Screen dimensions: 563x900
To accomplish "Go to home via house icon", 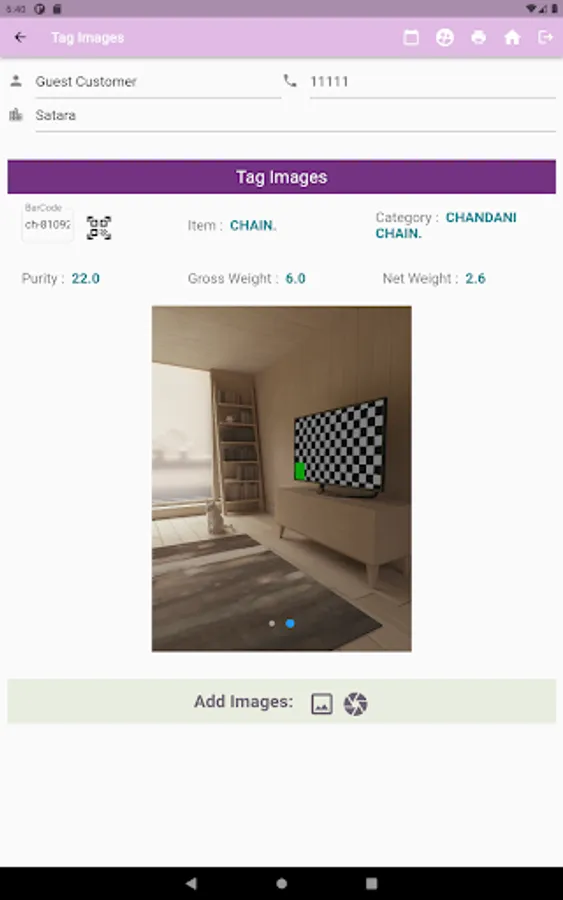I will (x=512, y=38).
